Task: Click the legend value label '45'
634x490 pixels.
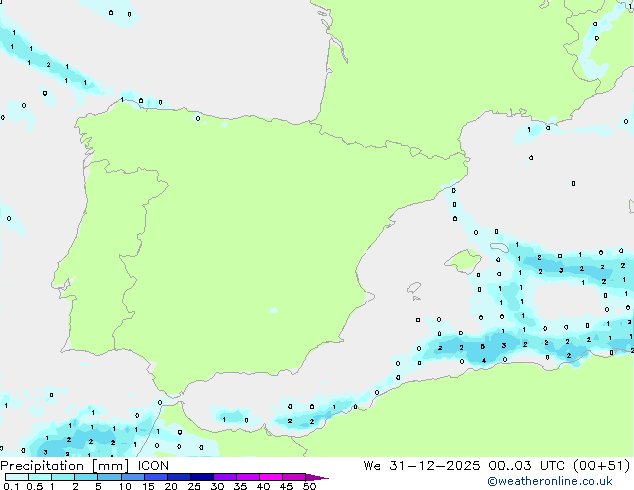Action: pyautogui.click(x=286, y=486)
